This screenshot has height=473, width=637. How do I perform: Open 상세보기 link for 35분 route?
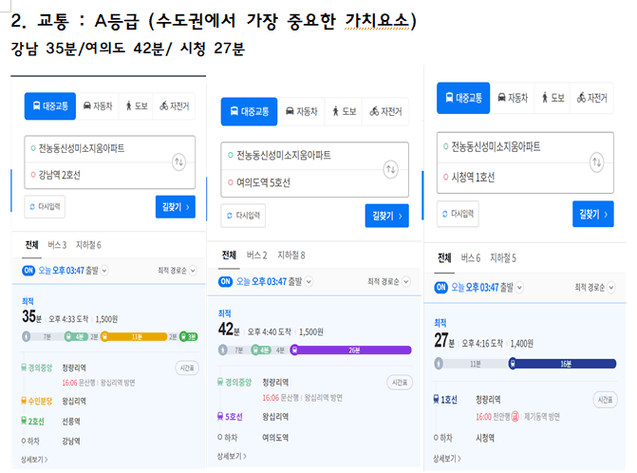click(x=35, y=460)
